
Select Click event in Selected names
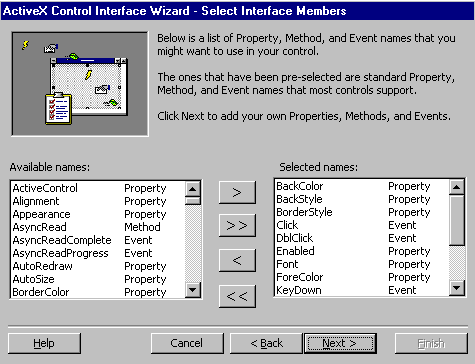tap(362, 225)
